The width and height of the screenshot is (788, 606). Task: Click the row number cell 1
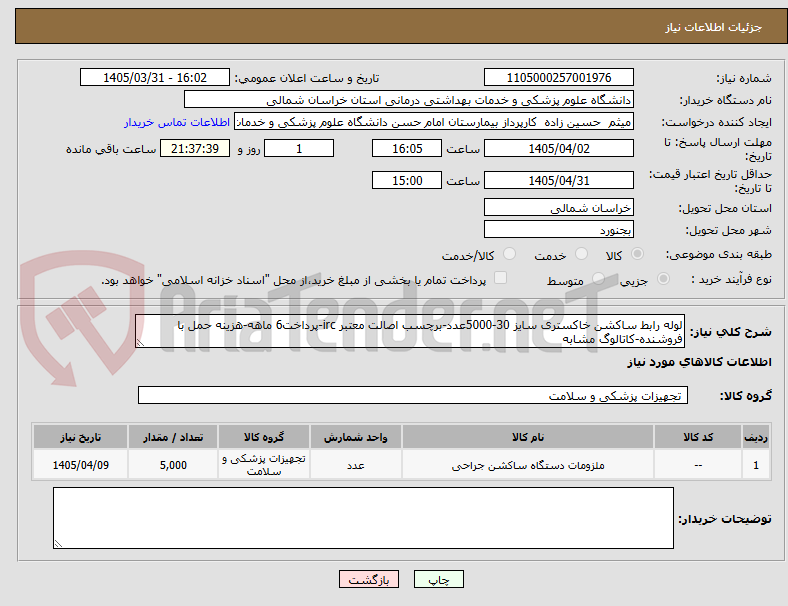click(755, 465)
